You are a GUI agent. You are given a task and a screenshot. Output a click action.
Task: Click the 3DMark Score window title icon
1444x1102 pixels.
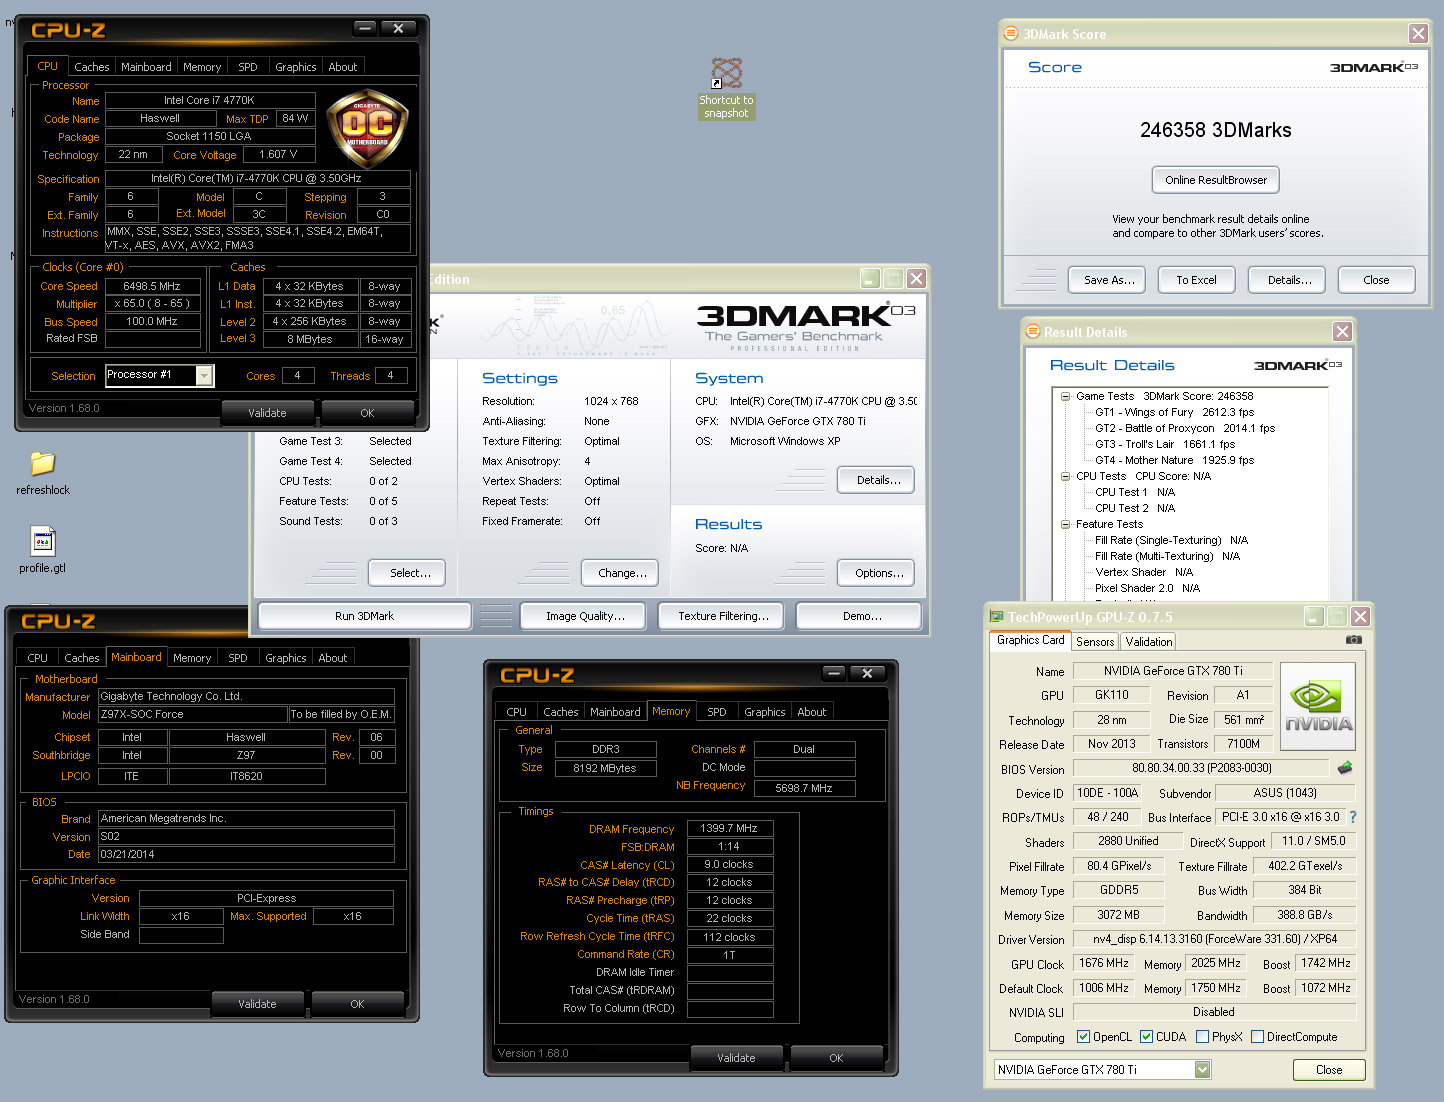(x=1011, y=33)
